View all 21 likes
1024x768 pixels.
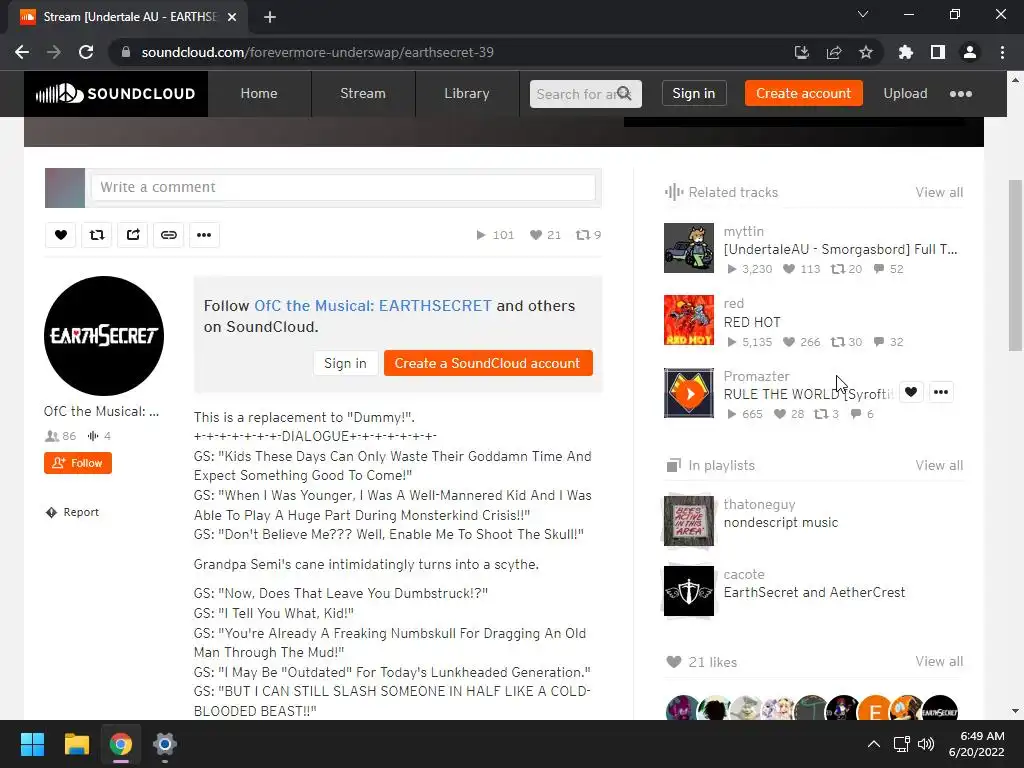939,661
